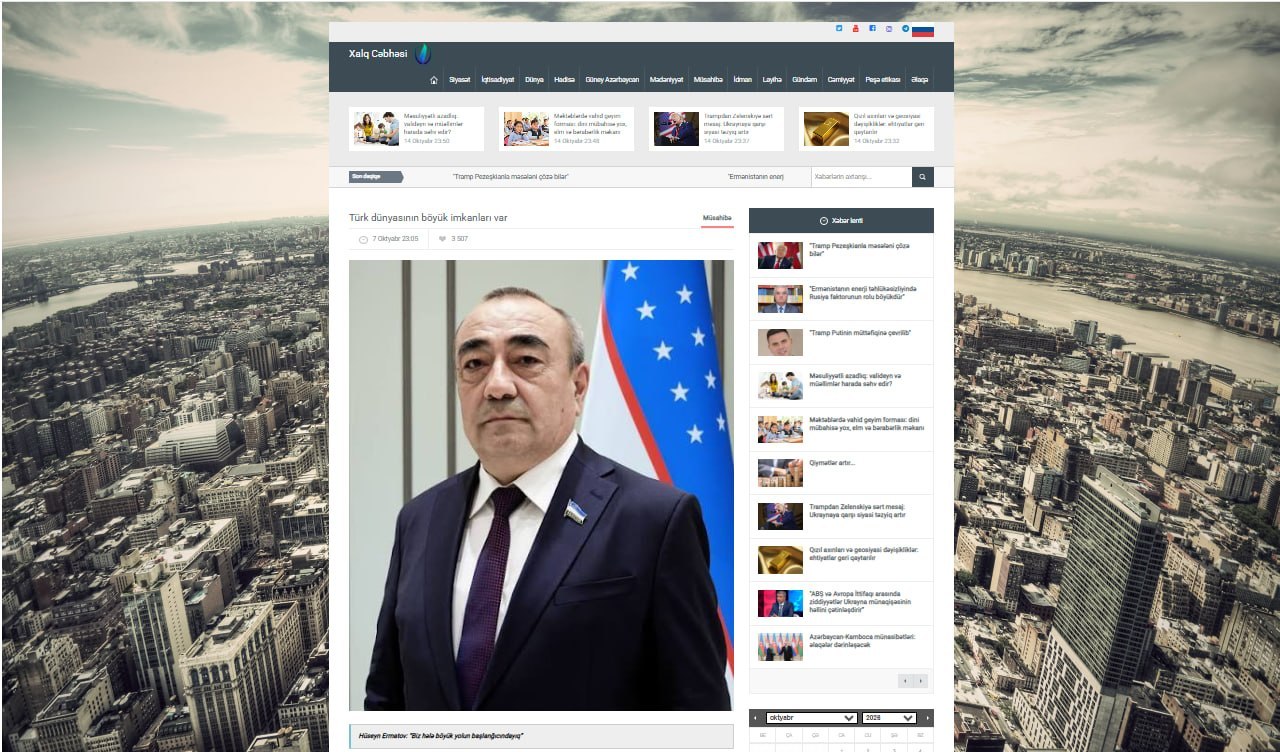This screenshot has width=1280, height=752.
Task: Open the top card about gold assets
Action: tap(866, 129)
